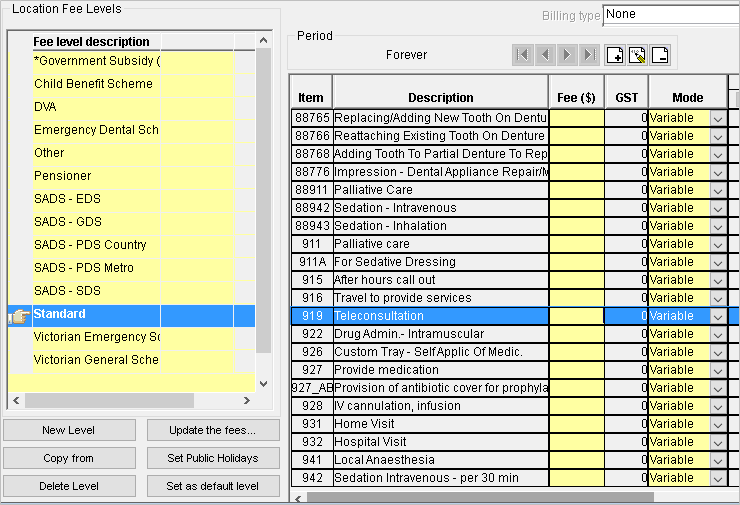Select the Child Benefit Scheme fee level
This screenshot has height=505, width=740.
tap(97, 84)
